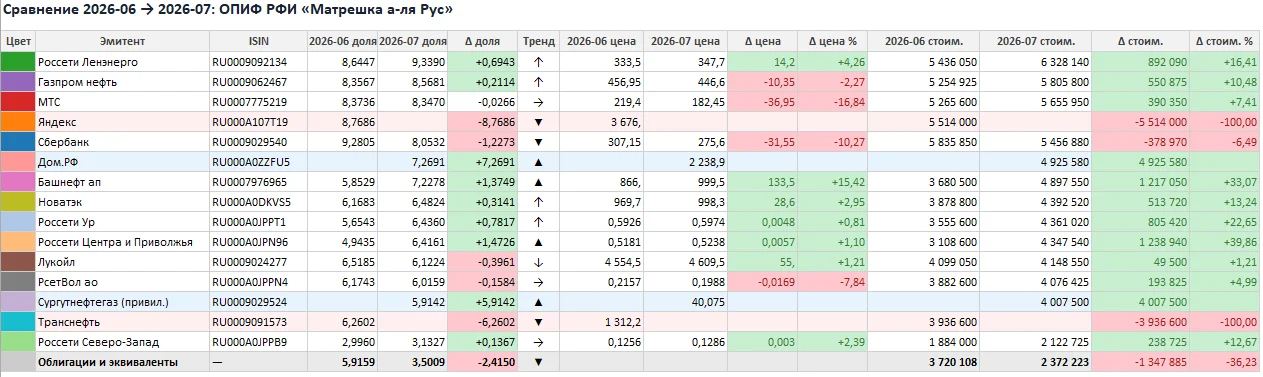Image resolution: width=1263 pixels, height=377 pixels.
Task: Sort by the 2026-06 цена column header
Action: pyautogui.click(x=601, y=41)
